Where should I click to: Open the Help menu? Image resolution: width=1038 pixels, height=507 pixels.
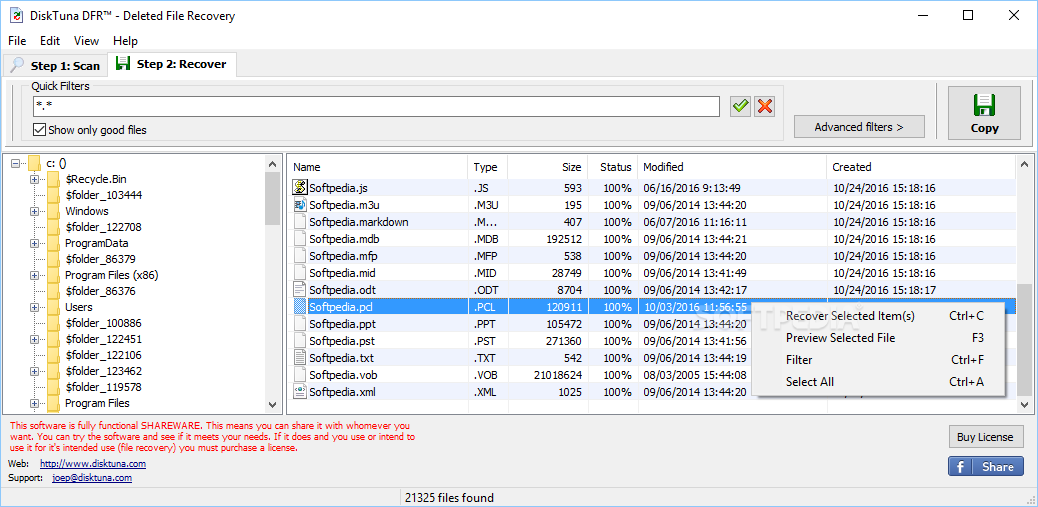(x=125, y=40)
